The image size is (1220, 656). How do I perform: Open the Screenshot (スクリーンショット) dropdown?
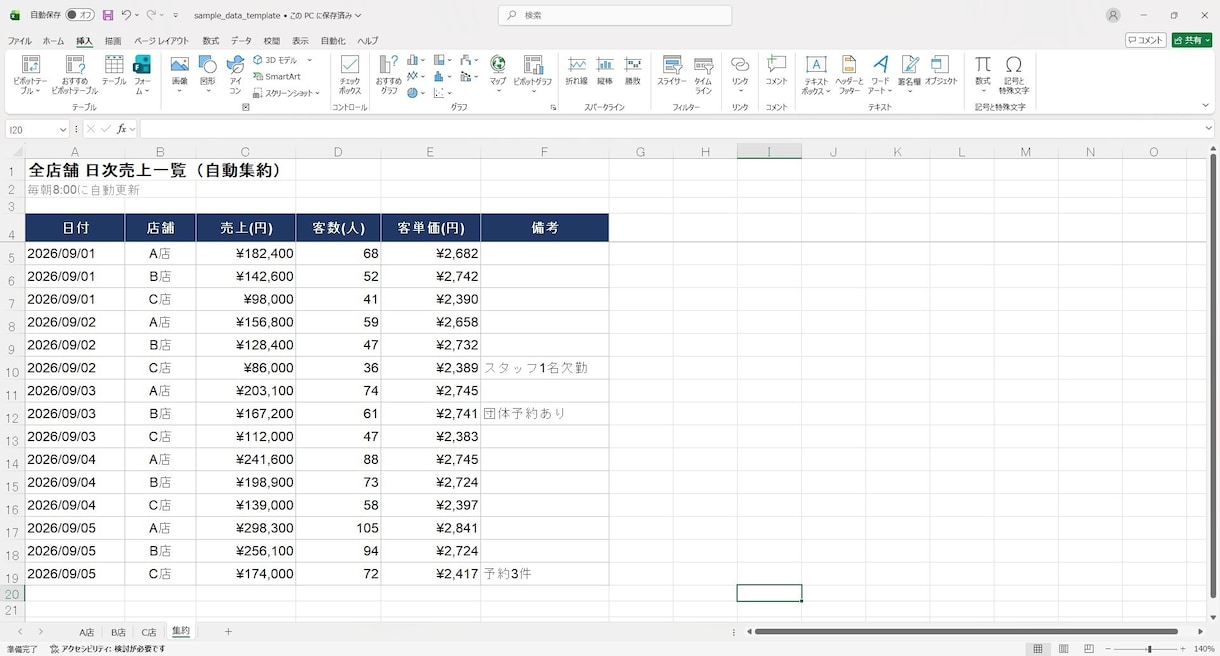click(x=286, y=93)
